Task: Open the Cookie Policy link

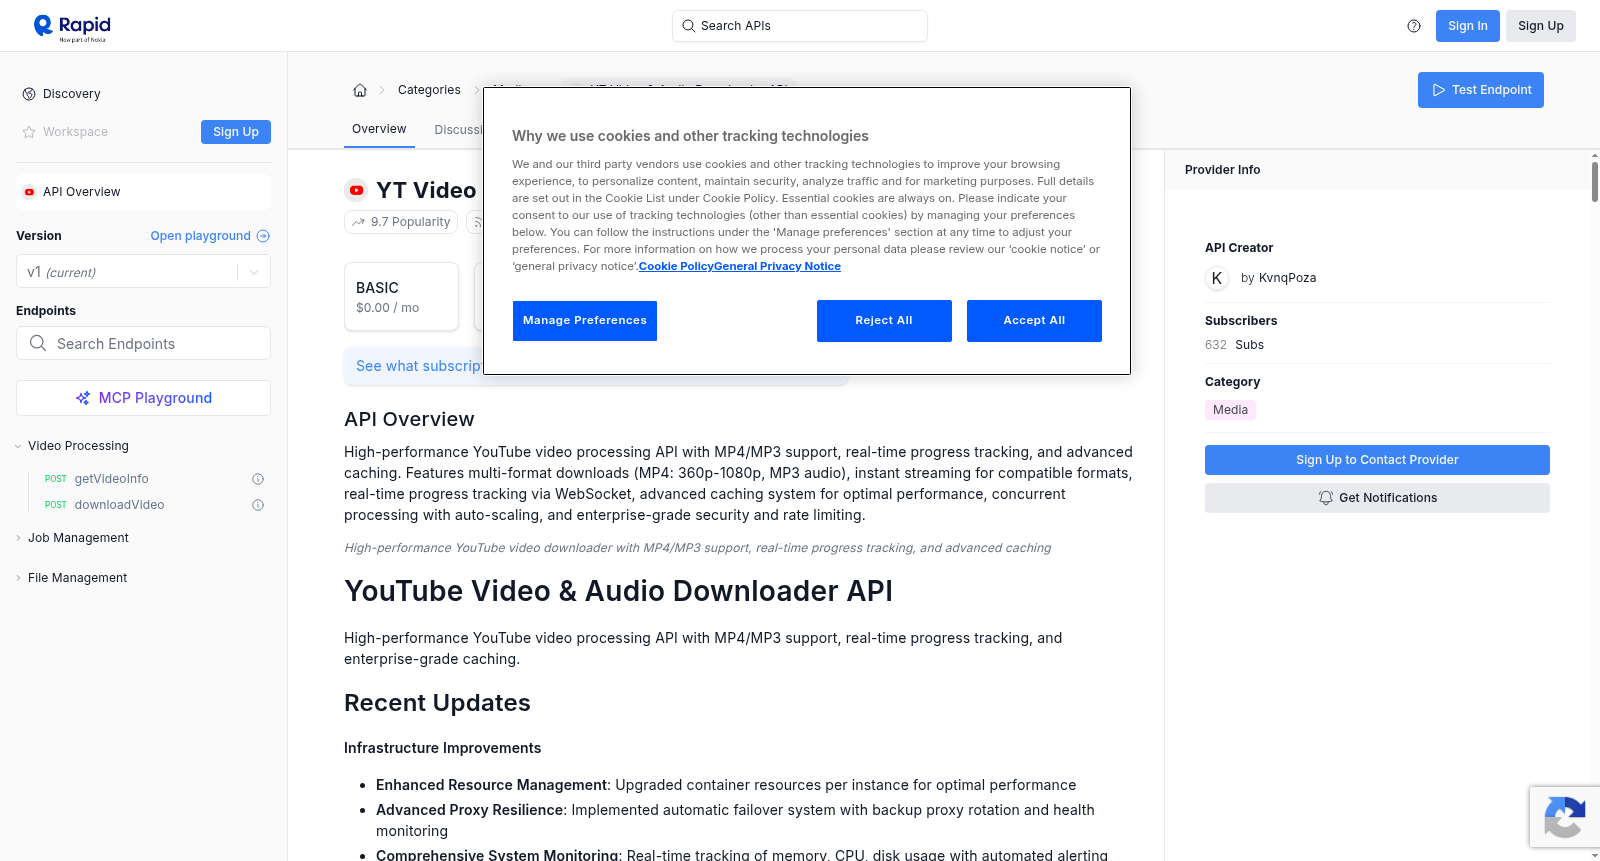Action: tap(676, 266)
